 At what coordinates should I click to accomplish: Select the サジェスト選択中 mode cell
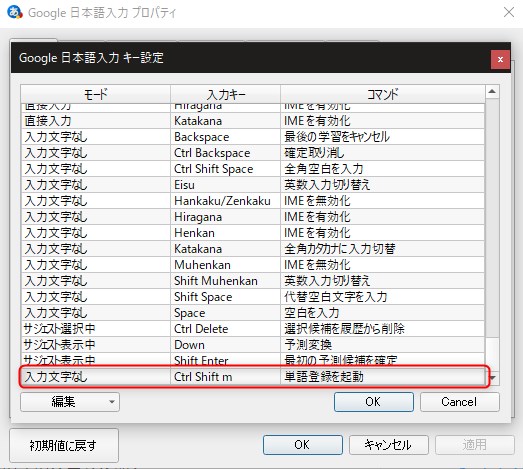(95, 329)
